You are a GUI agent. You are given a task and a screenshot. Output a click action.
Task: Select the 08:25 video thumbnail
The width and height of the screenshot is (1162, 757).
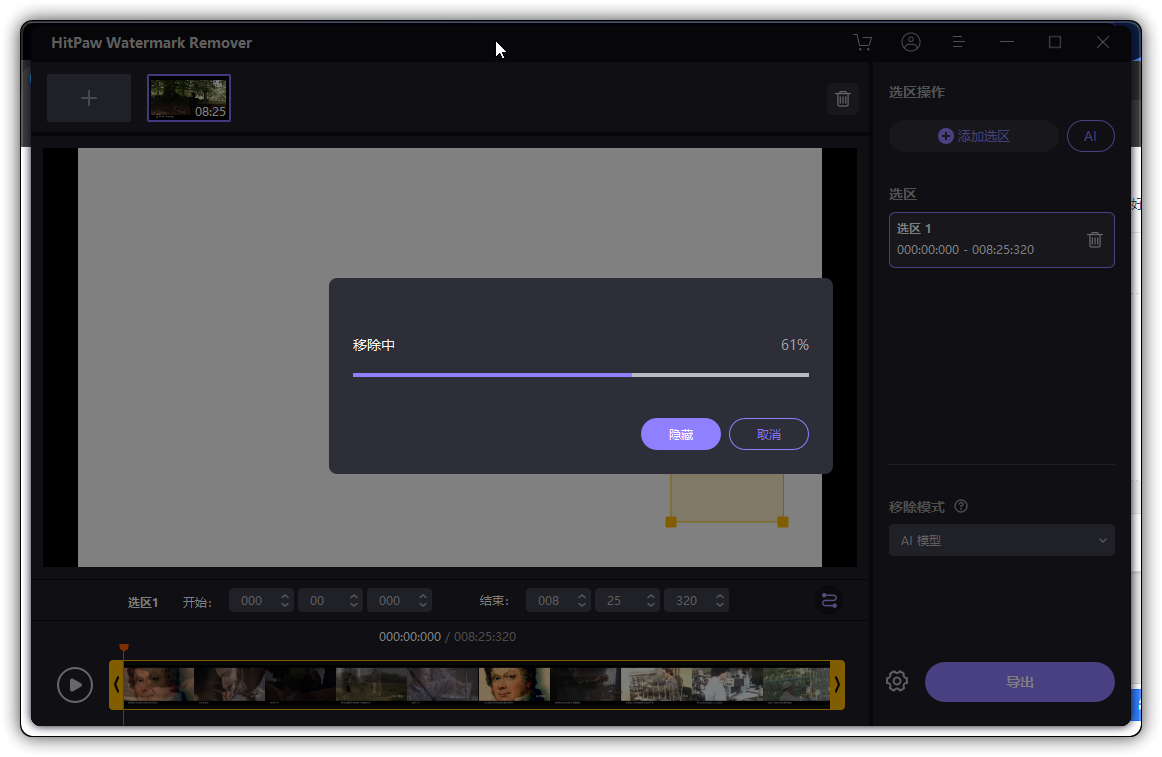point(189,98)
